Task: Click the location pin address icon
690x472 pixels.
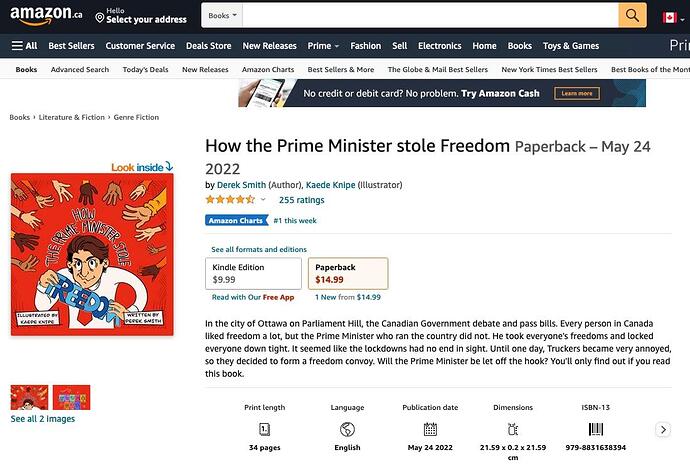Action: coord(100,18)
